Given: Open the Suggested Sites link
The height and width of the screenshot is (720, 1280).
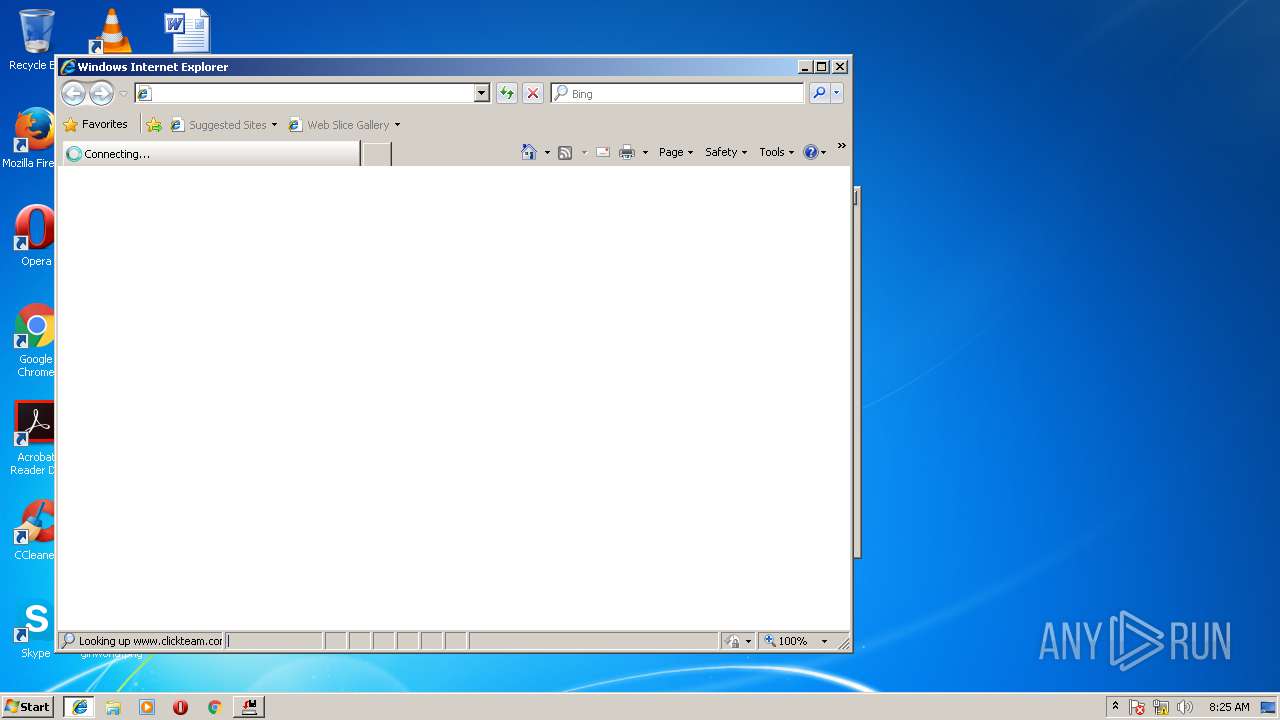Looking at the screenshot, I should [223, 125].
